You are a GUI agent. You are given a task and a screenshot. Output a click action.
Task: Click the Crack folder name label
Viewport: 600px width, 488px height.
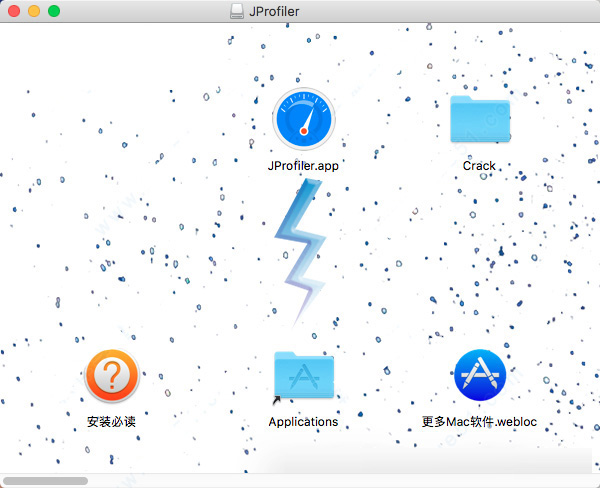(479, 166)
